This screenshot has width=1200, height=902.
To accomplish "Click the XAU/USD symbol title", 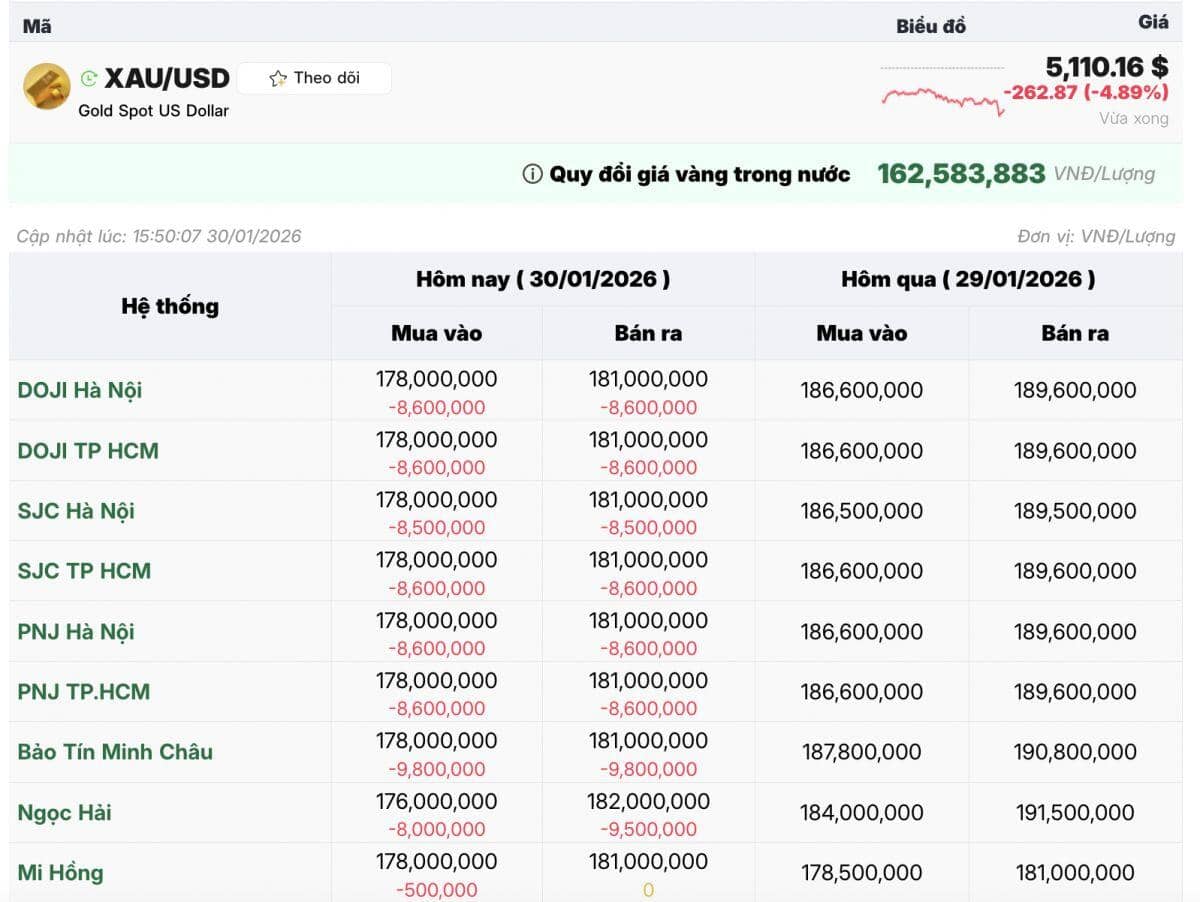I will point(167,78).
